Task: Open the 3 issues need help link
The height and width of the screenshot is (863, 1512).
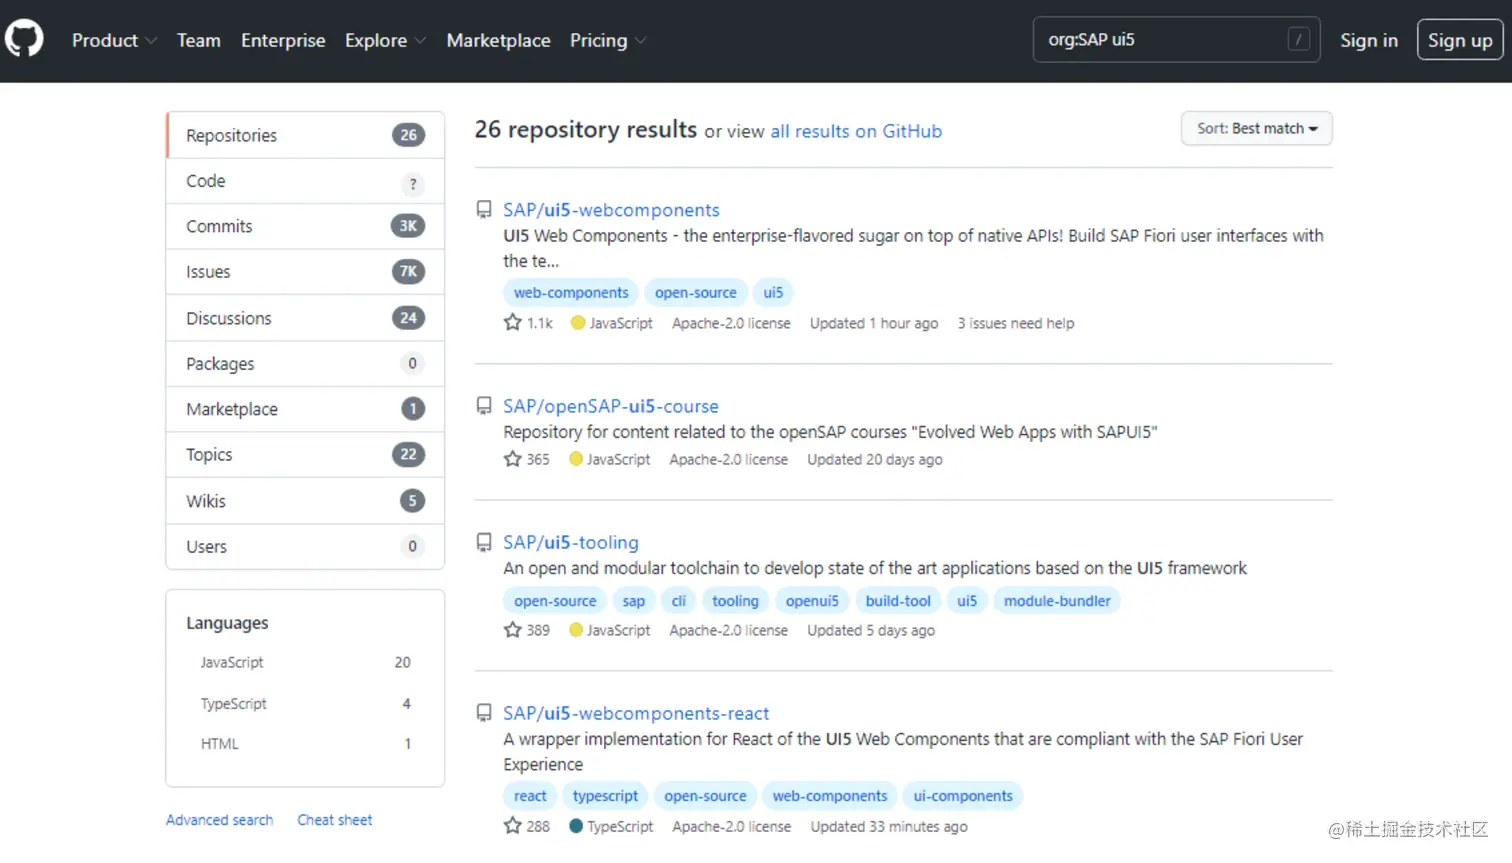Action: click(x=1016, y=323)
